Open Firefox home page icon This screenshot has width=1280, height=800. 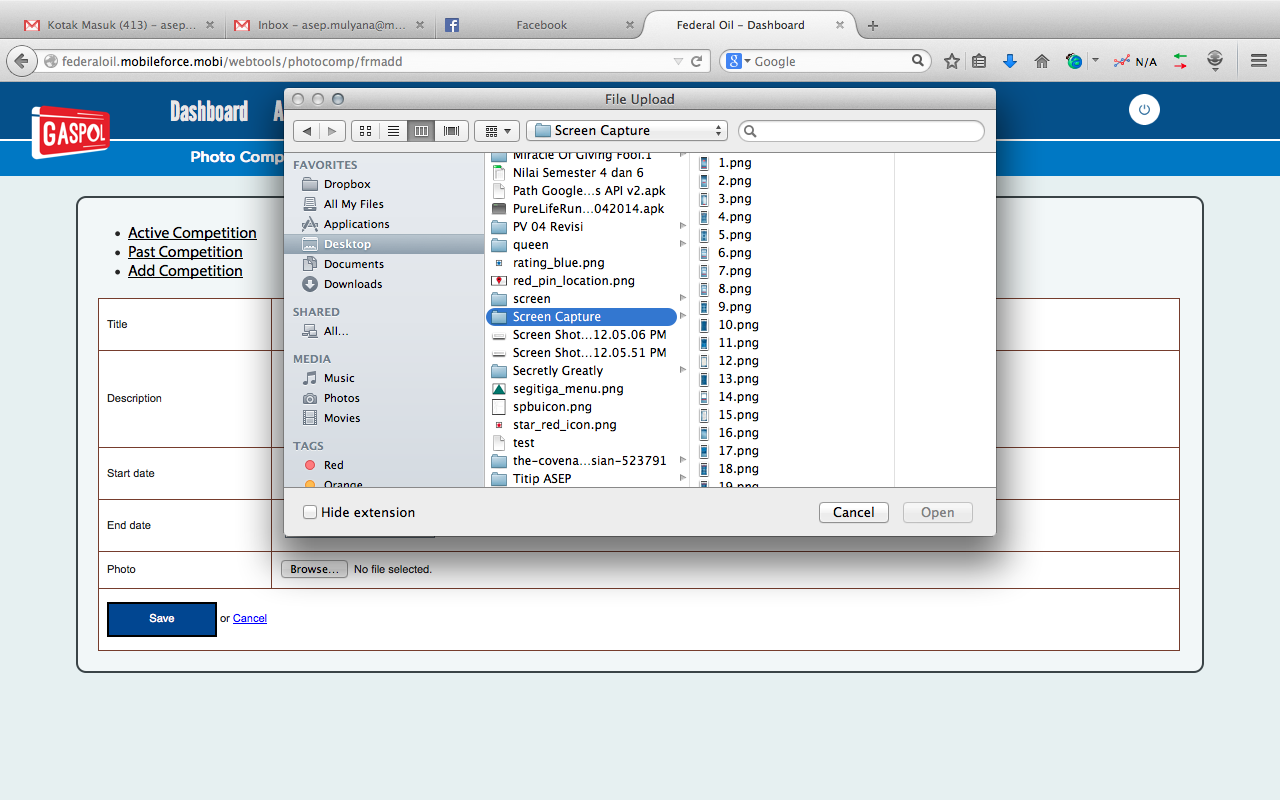click(1041, 61)
